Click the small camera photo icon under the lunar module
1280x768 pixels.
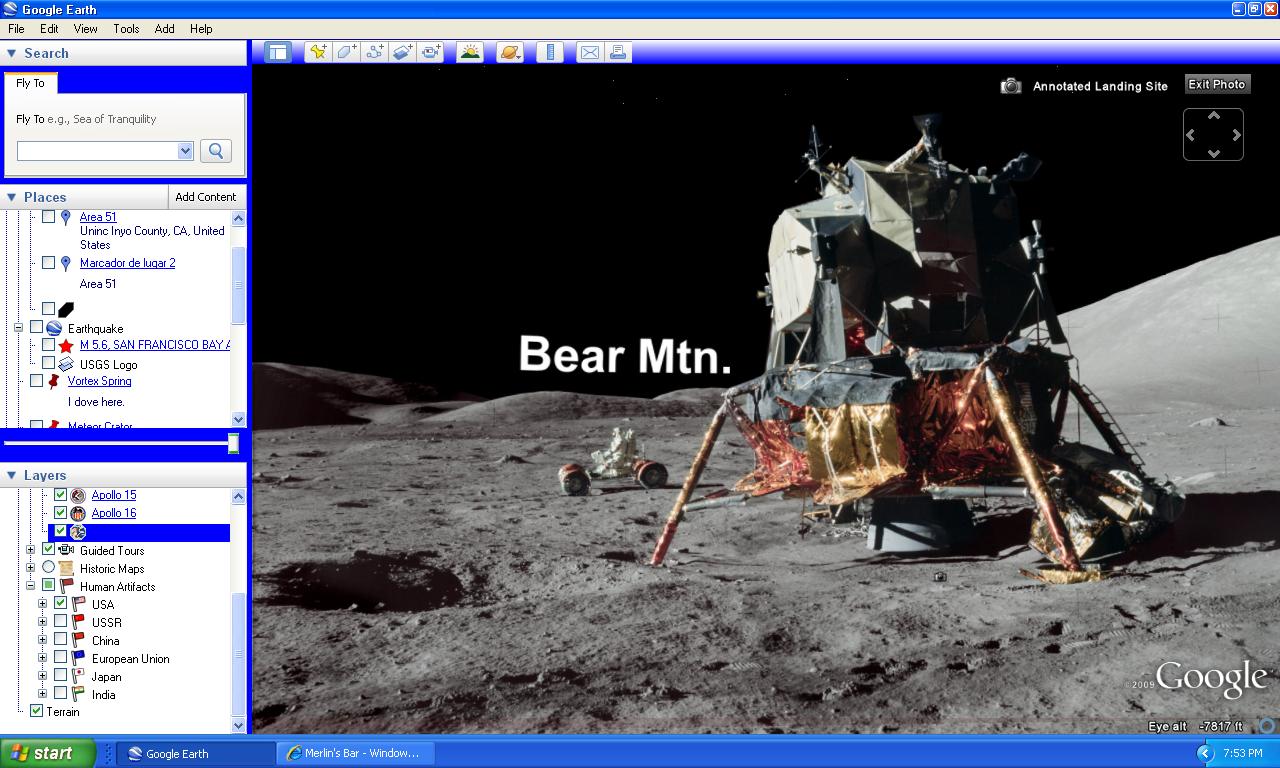pos(940,576)
